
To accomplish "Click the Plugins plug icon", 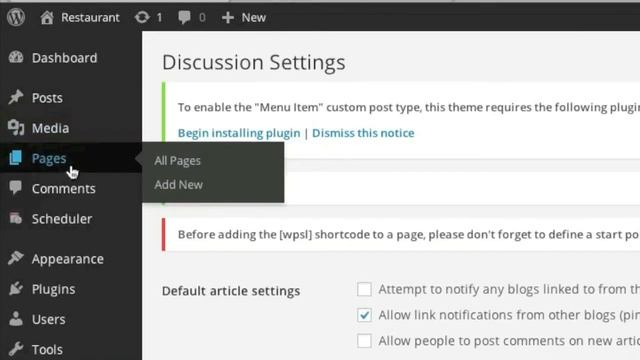I will pyautogui.click(x=16, y=288).
